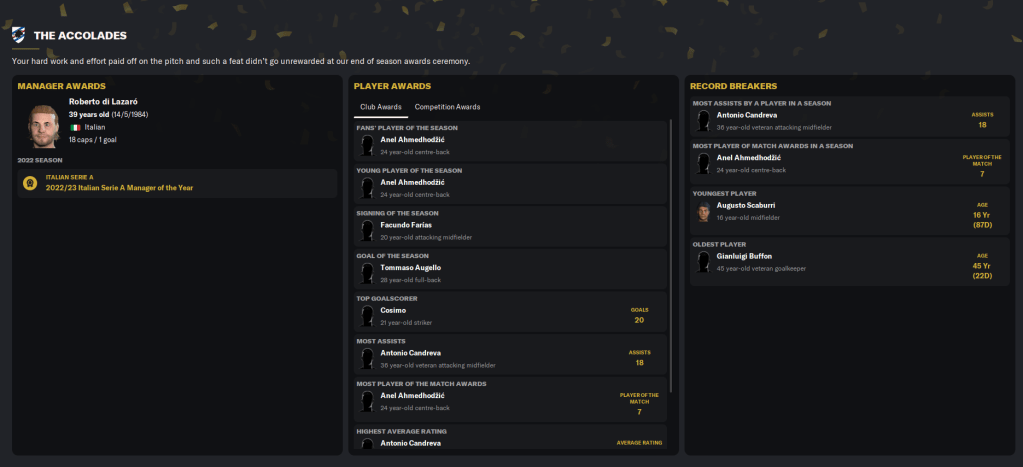
Task: Click Augusto Scaburri's player photo
Action: tap(705, 211)
